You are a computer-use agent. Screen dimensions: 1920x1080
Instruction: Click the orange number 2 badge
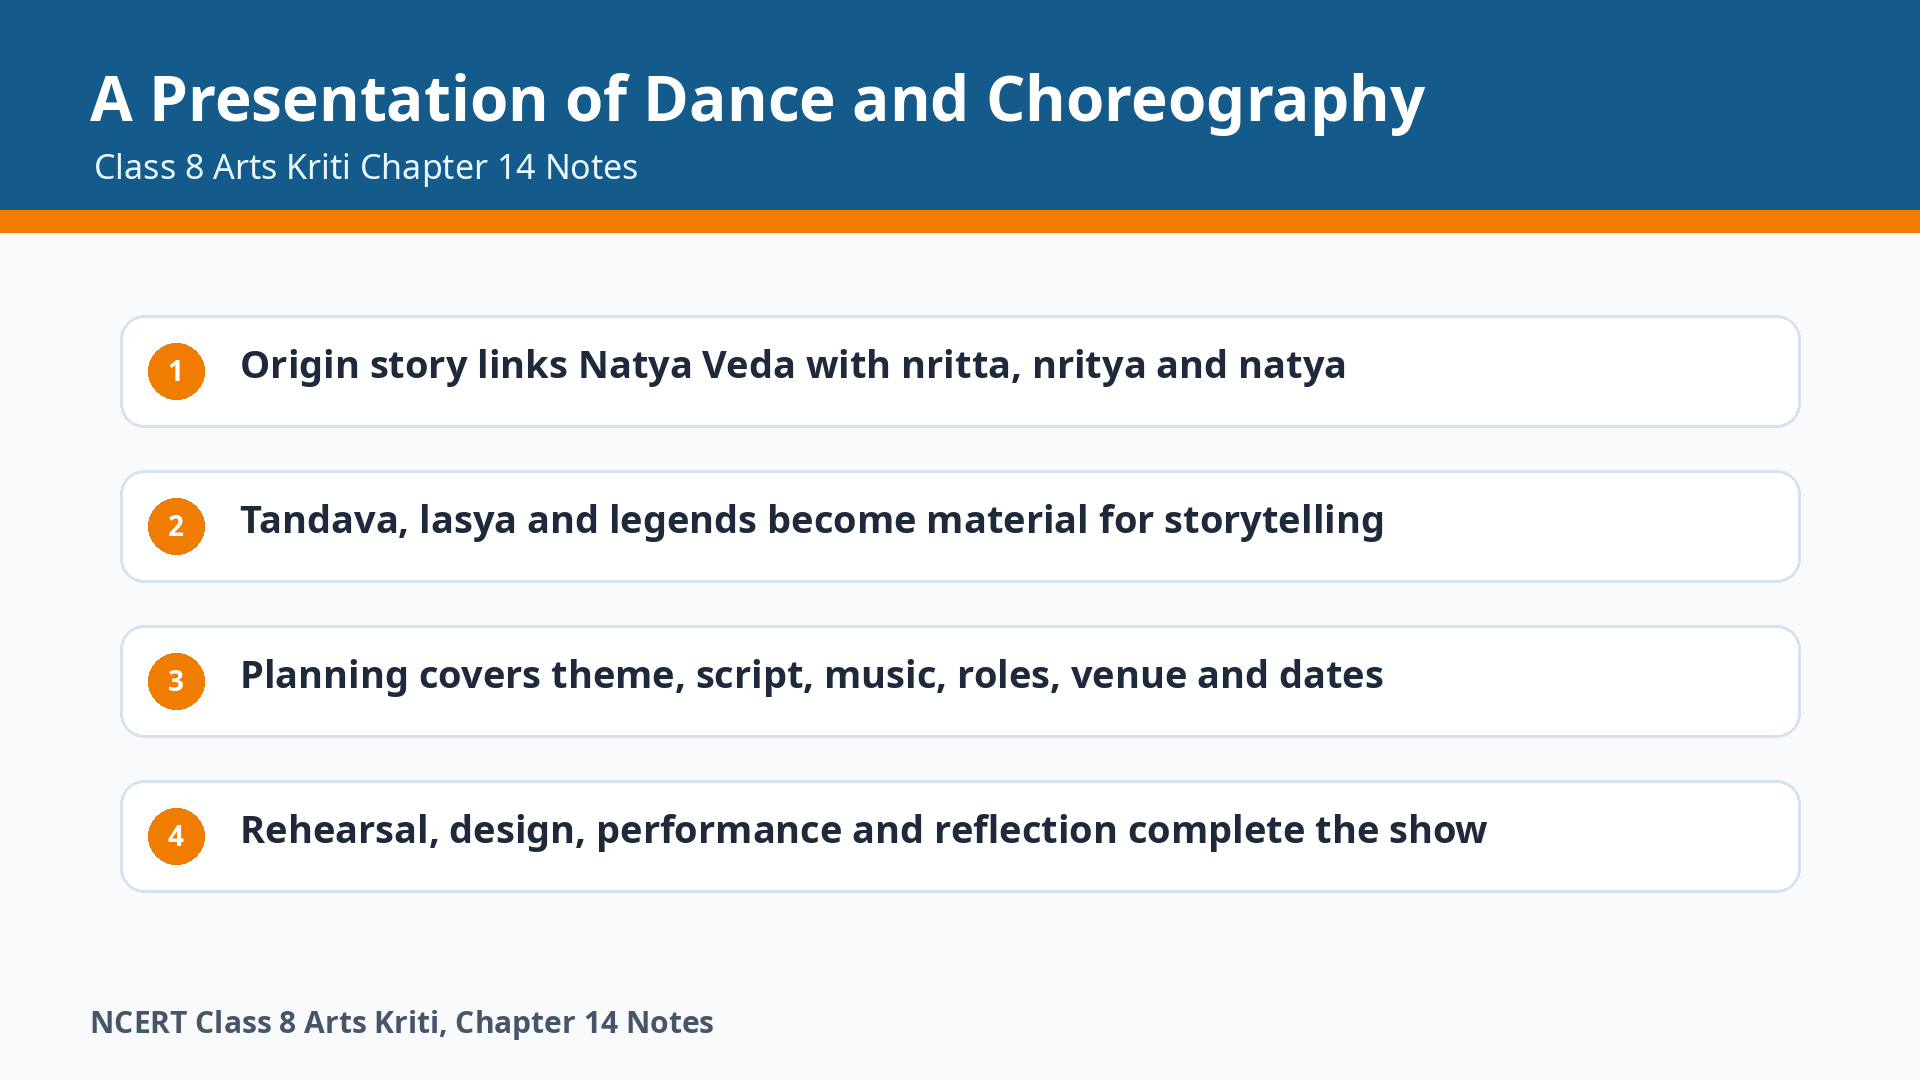pyautogui.click(x=176, y=526)
